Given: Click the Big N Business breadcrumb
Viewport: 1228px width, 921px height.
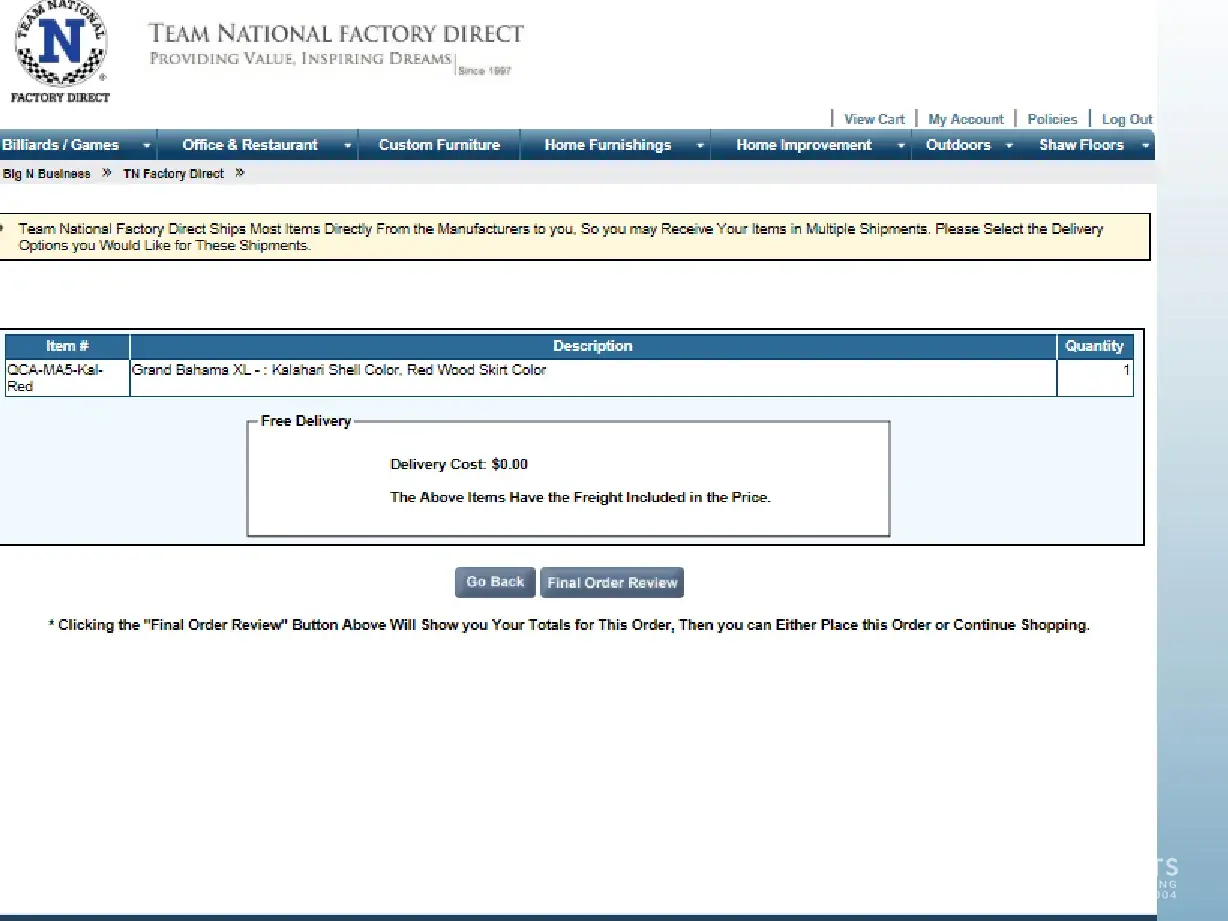Looking at the screenshot, I should point(46,174).
